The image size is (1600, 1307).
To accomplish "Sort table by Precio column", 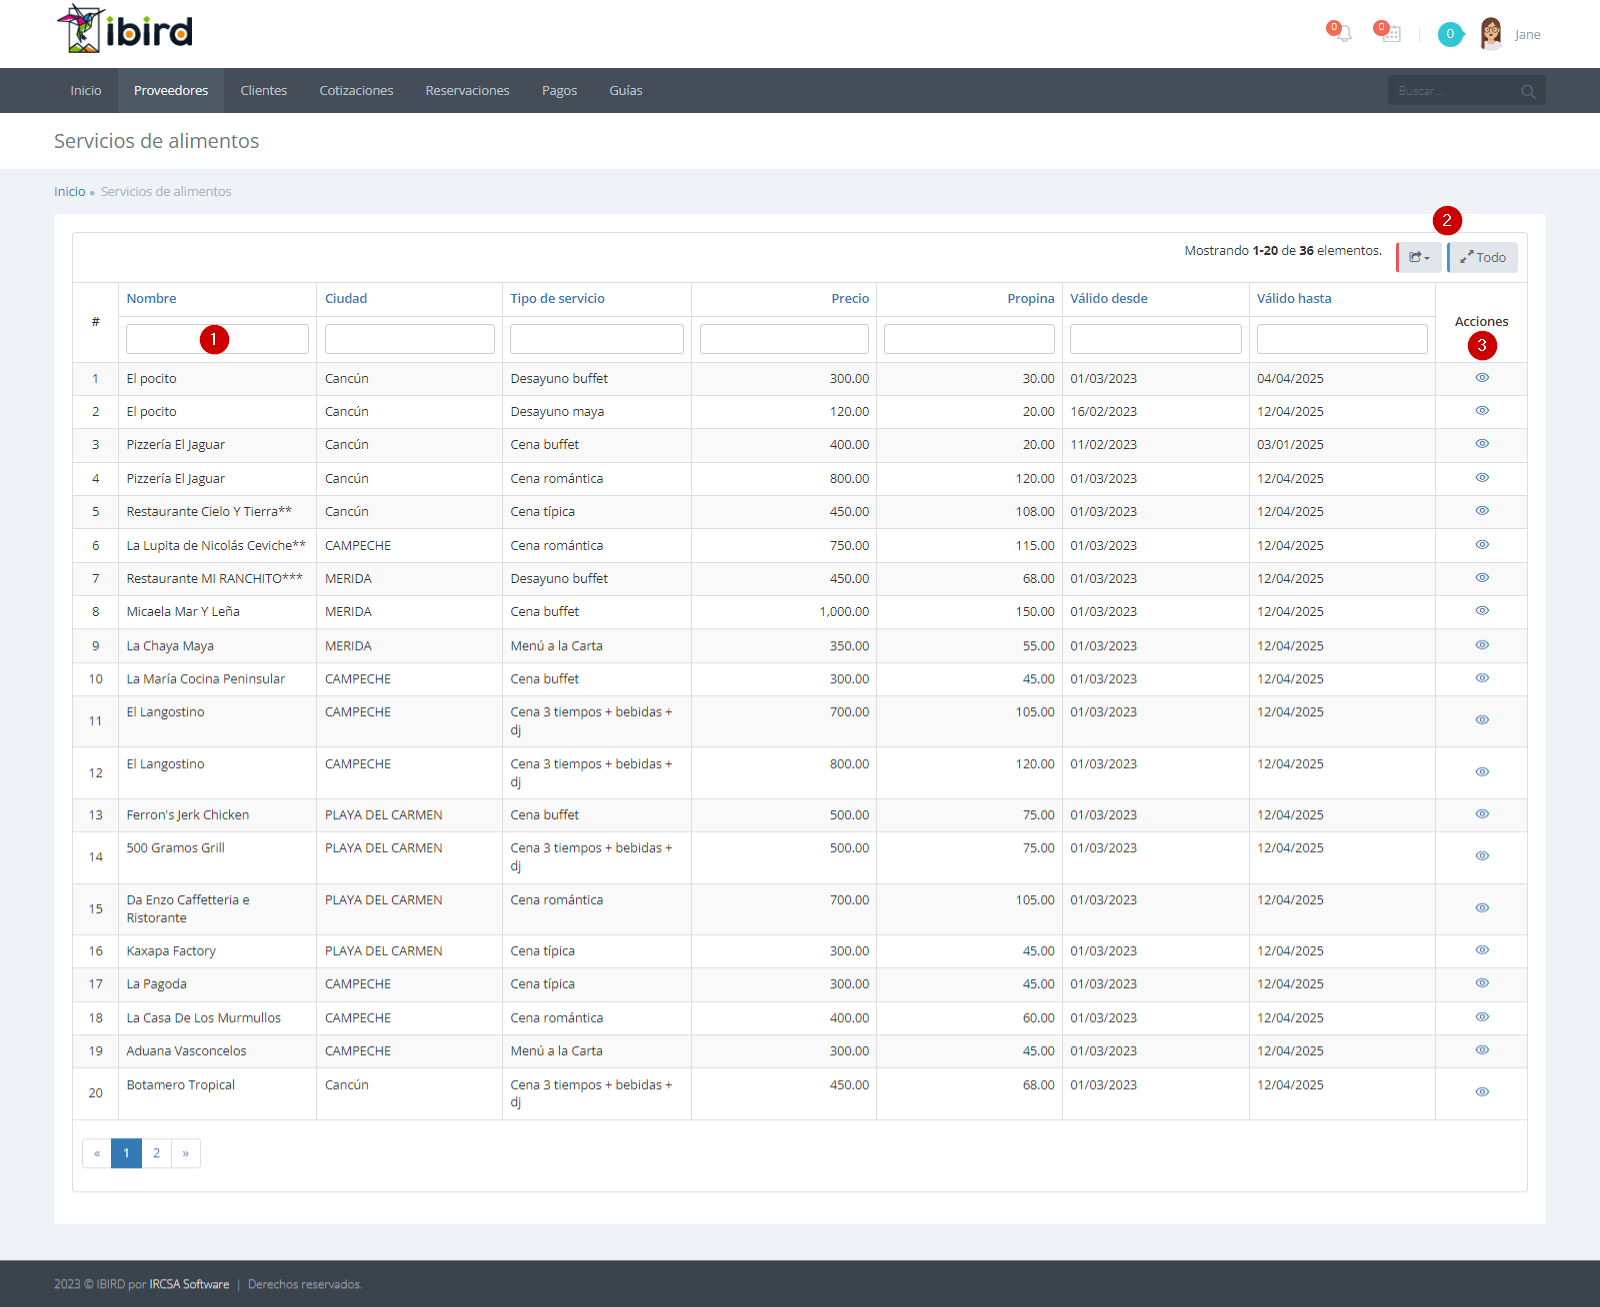I will pos(850,299).
